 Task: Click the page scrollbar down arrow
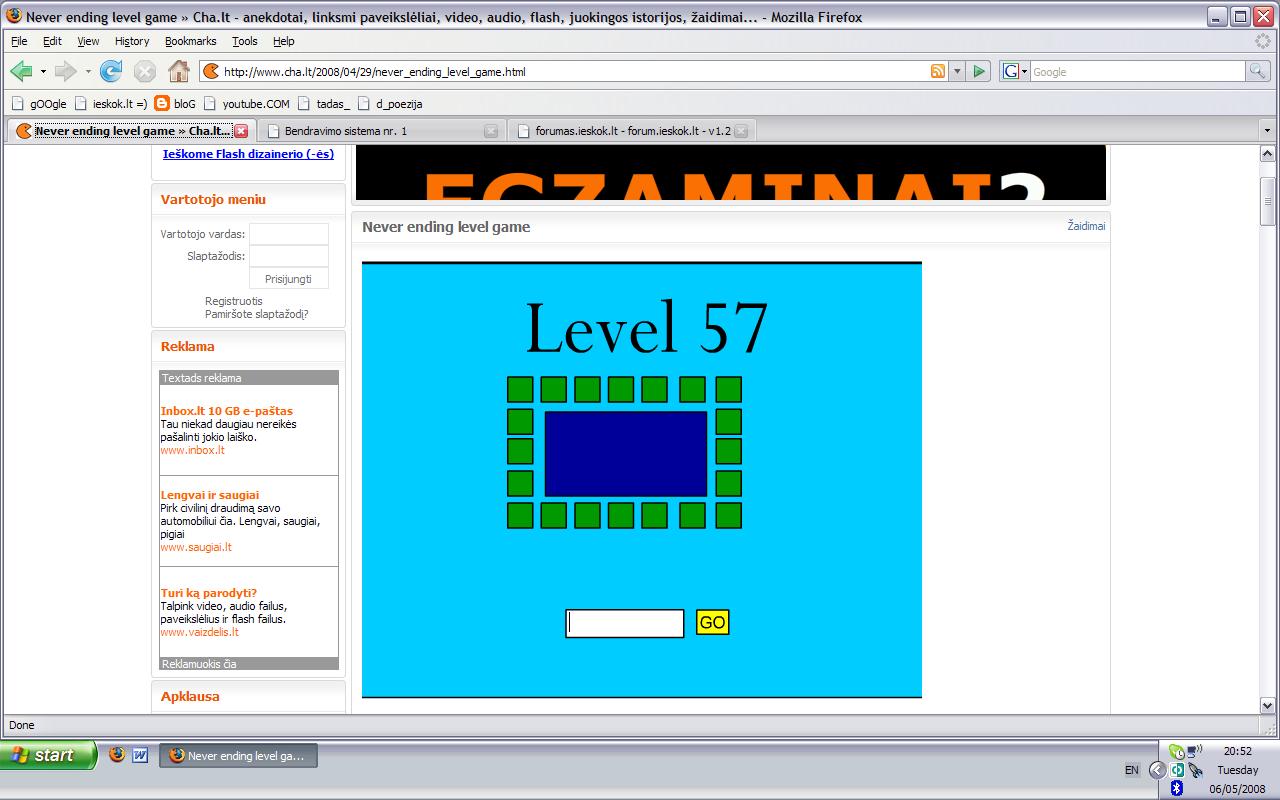click(x=1268, y=706)
